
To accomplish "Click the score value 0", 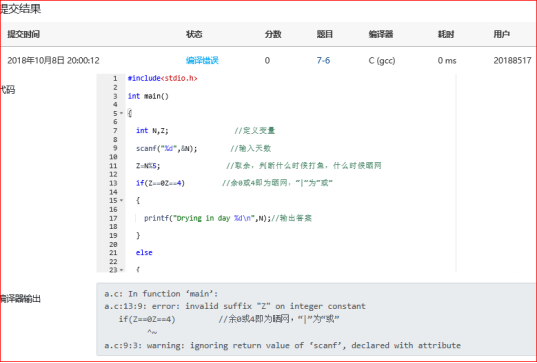I will tap(267, 61).
